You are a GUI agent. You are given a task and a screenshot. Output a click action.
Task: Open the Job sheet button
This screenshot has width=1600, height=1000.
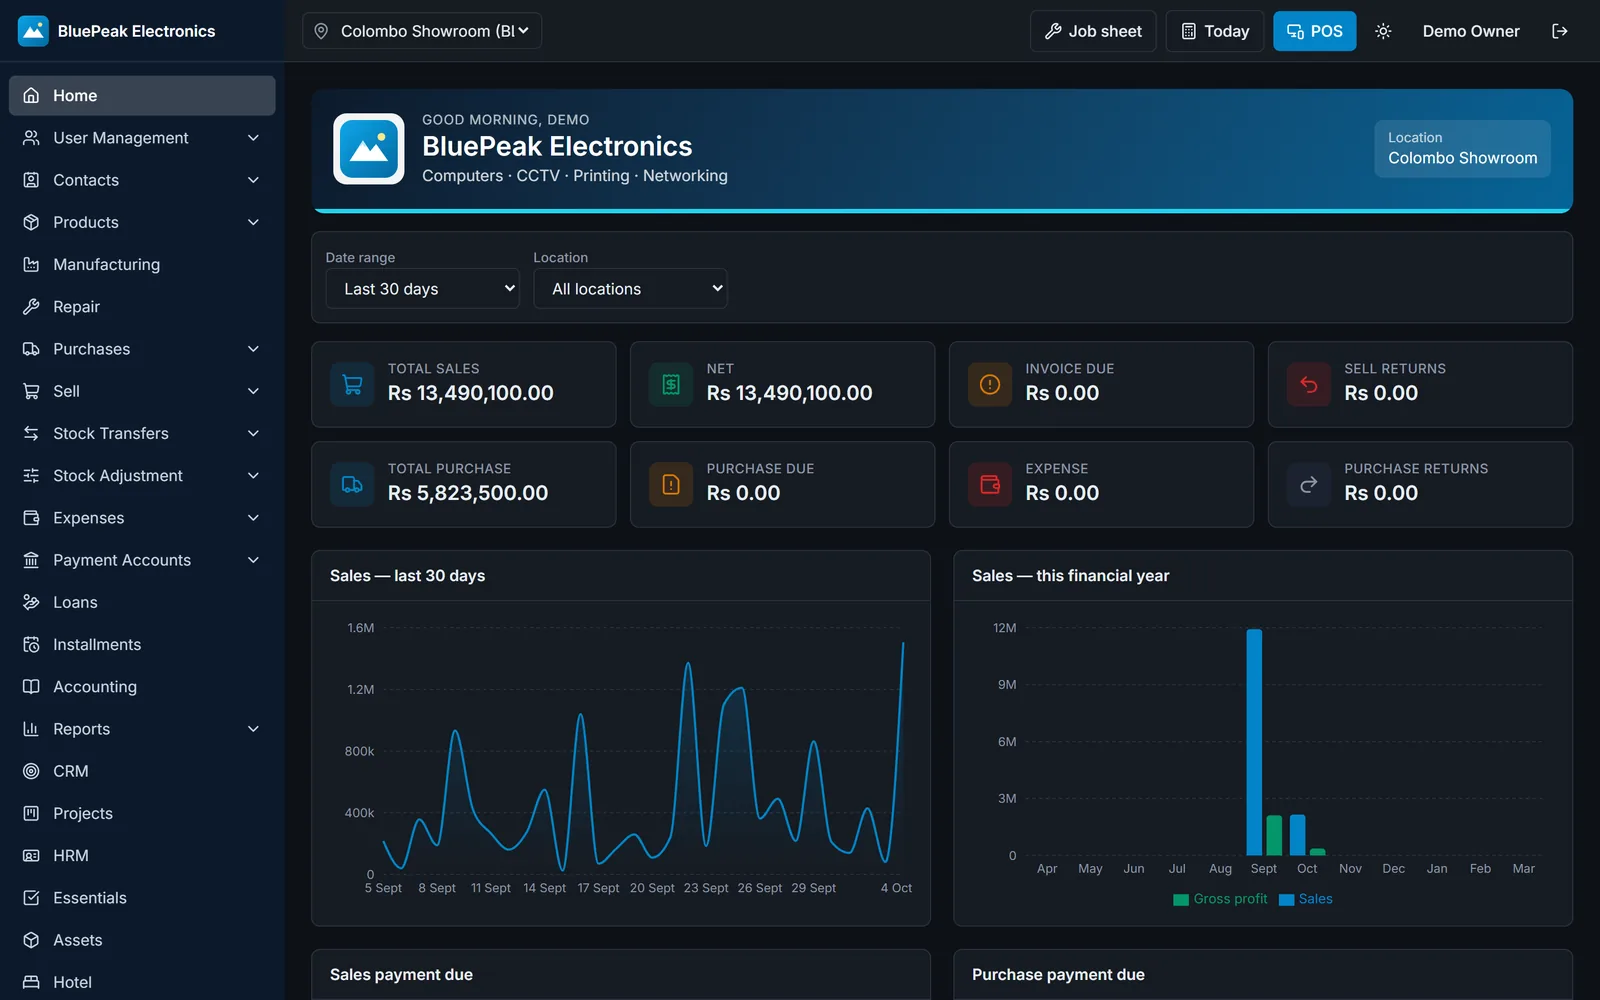click(x=1093, y=31)
